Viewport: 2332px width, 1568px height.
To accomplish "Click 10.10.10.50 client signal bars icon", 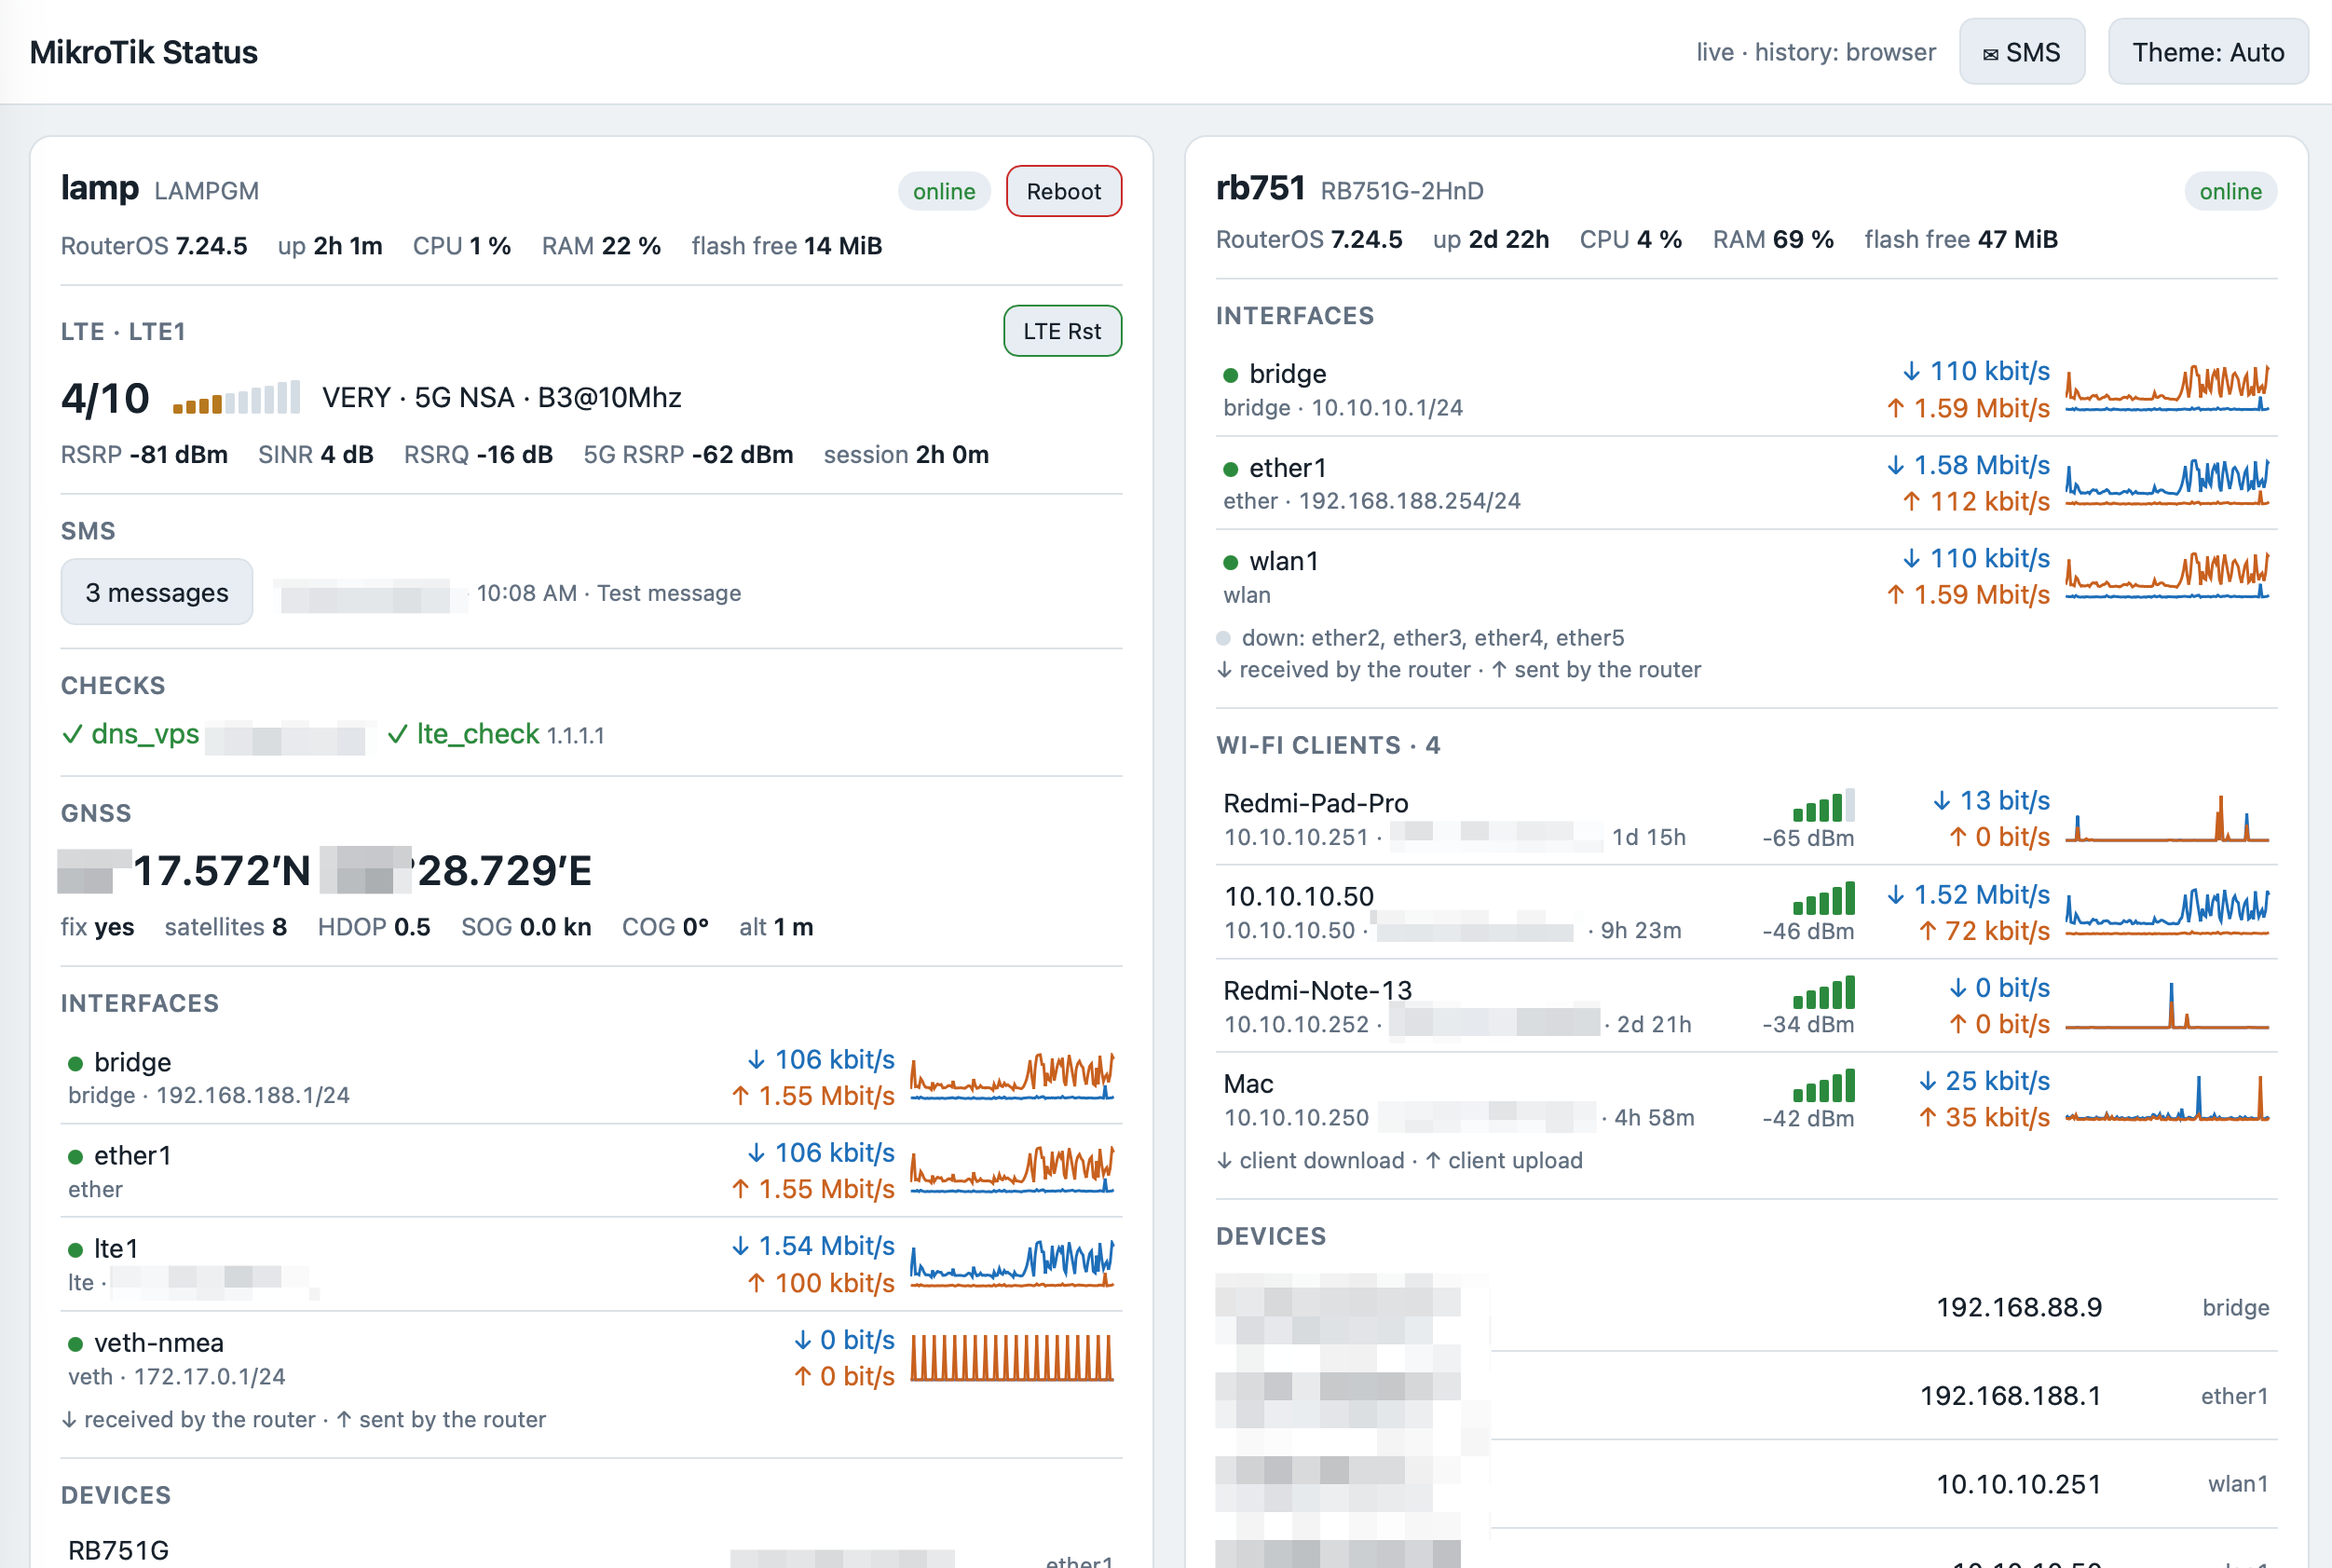I will (x=1824, y=899).
